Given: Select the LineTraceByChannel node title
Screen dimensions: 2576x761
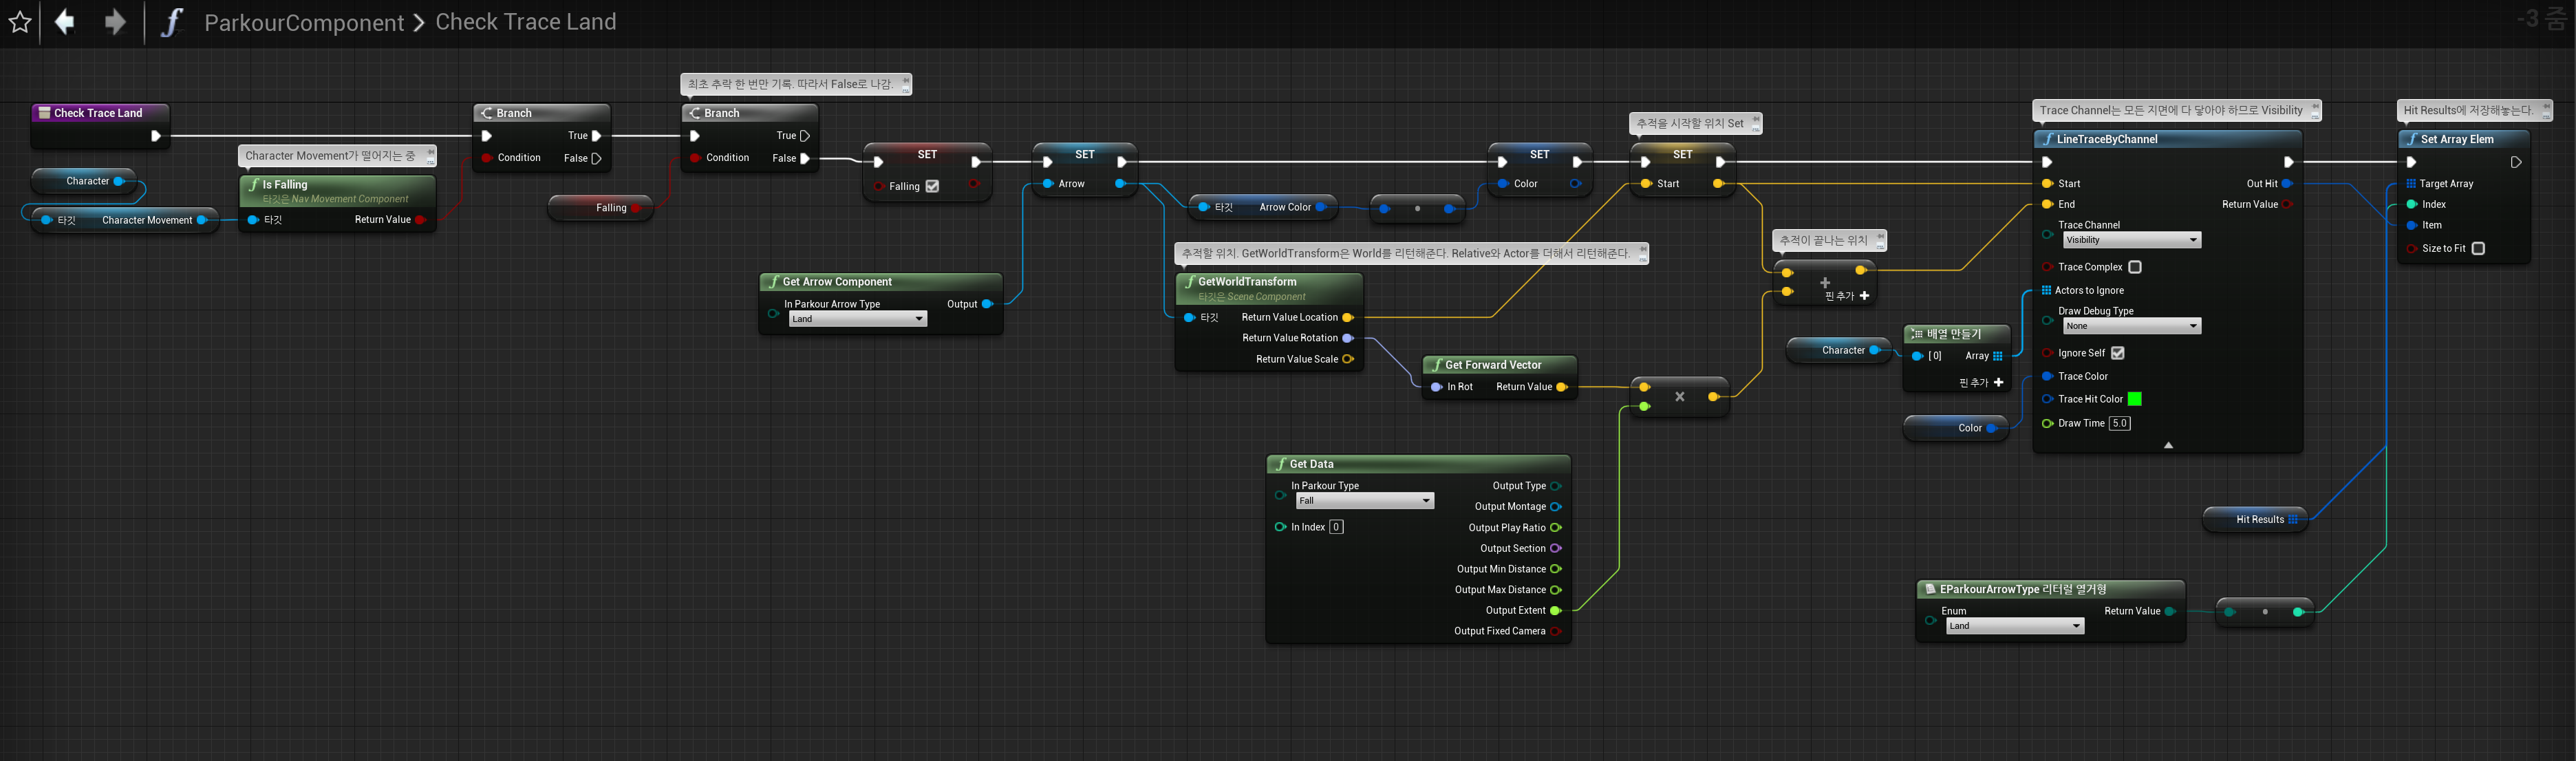Looking at the screenshot, I should (x=2107, y=139).
